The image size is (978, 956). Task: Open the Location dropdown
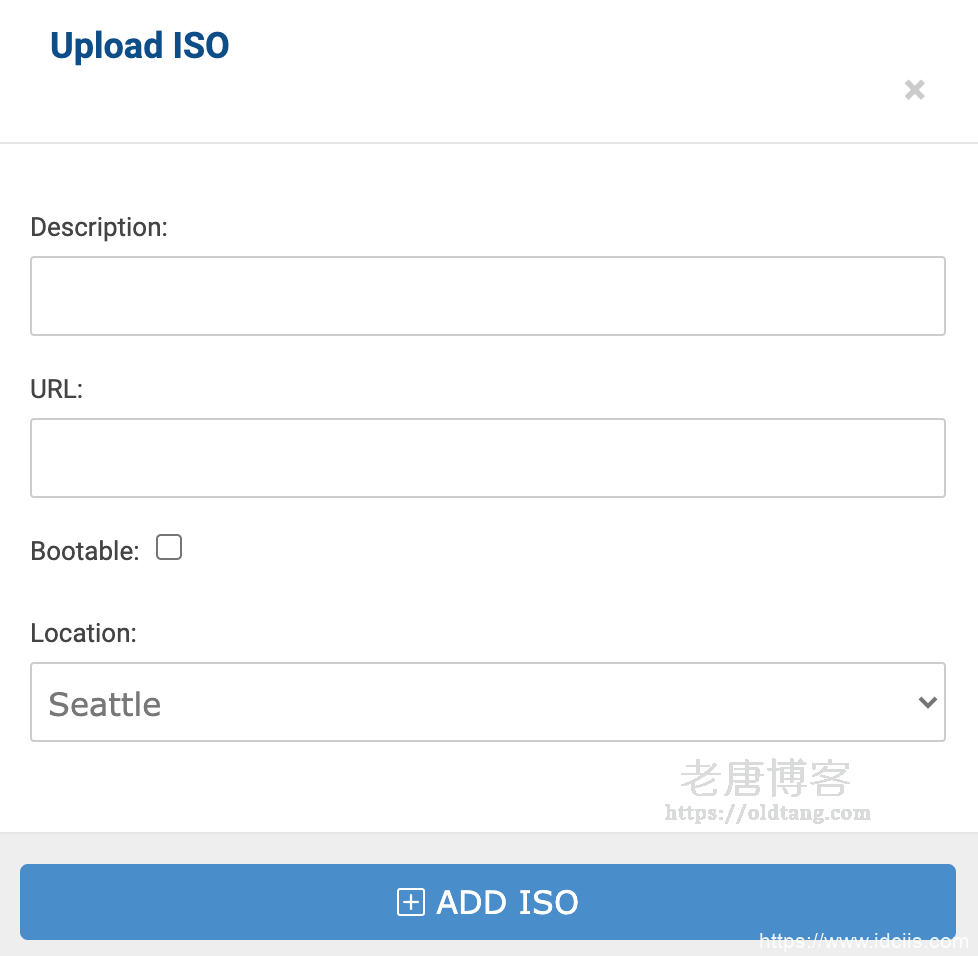pyautogui.click(x=487, y=702)
